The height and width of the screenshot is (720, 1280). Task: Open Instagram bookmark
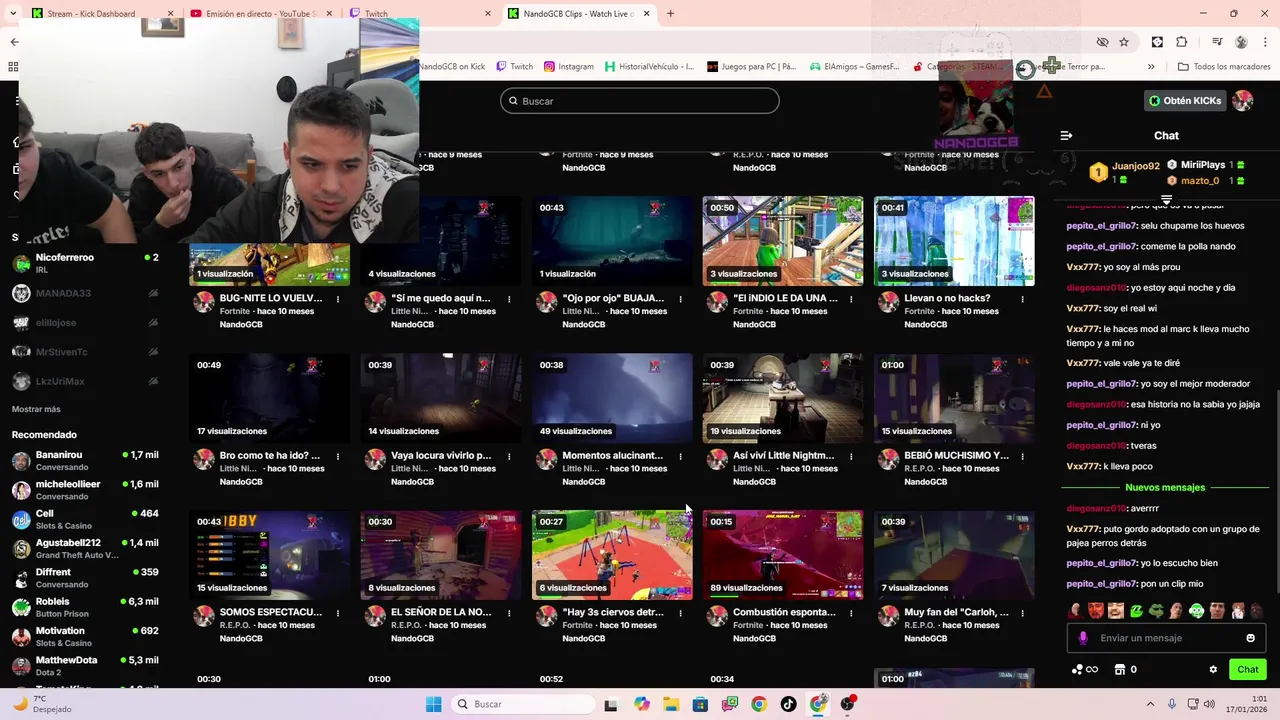click(x=568, y=67)
